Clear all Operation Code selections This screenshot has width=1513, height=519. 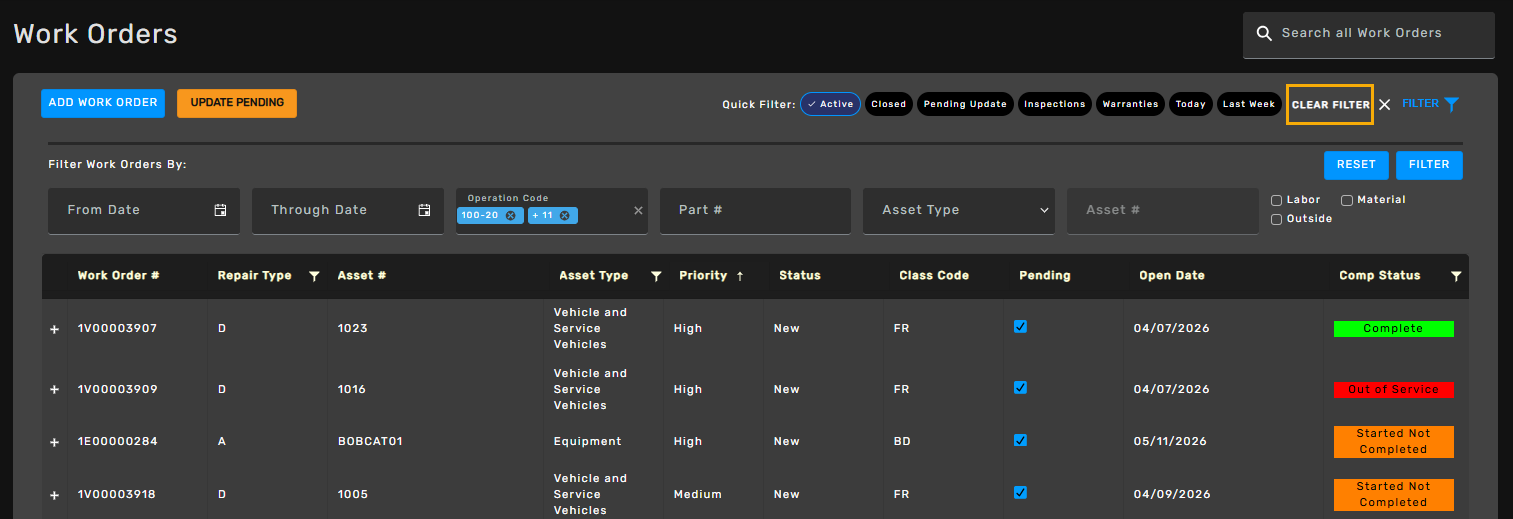pyautogui.click(x=638, y=210)
